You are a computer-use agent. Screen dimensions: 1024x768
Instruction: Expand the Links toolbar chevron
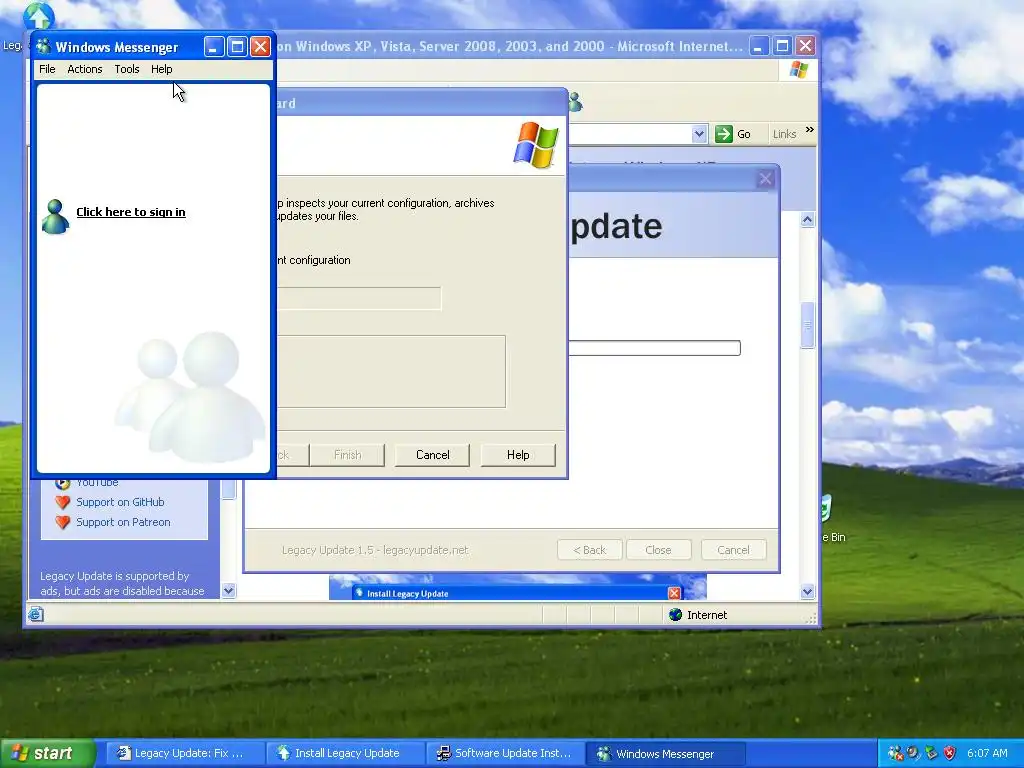point(810,130)
